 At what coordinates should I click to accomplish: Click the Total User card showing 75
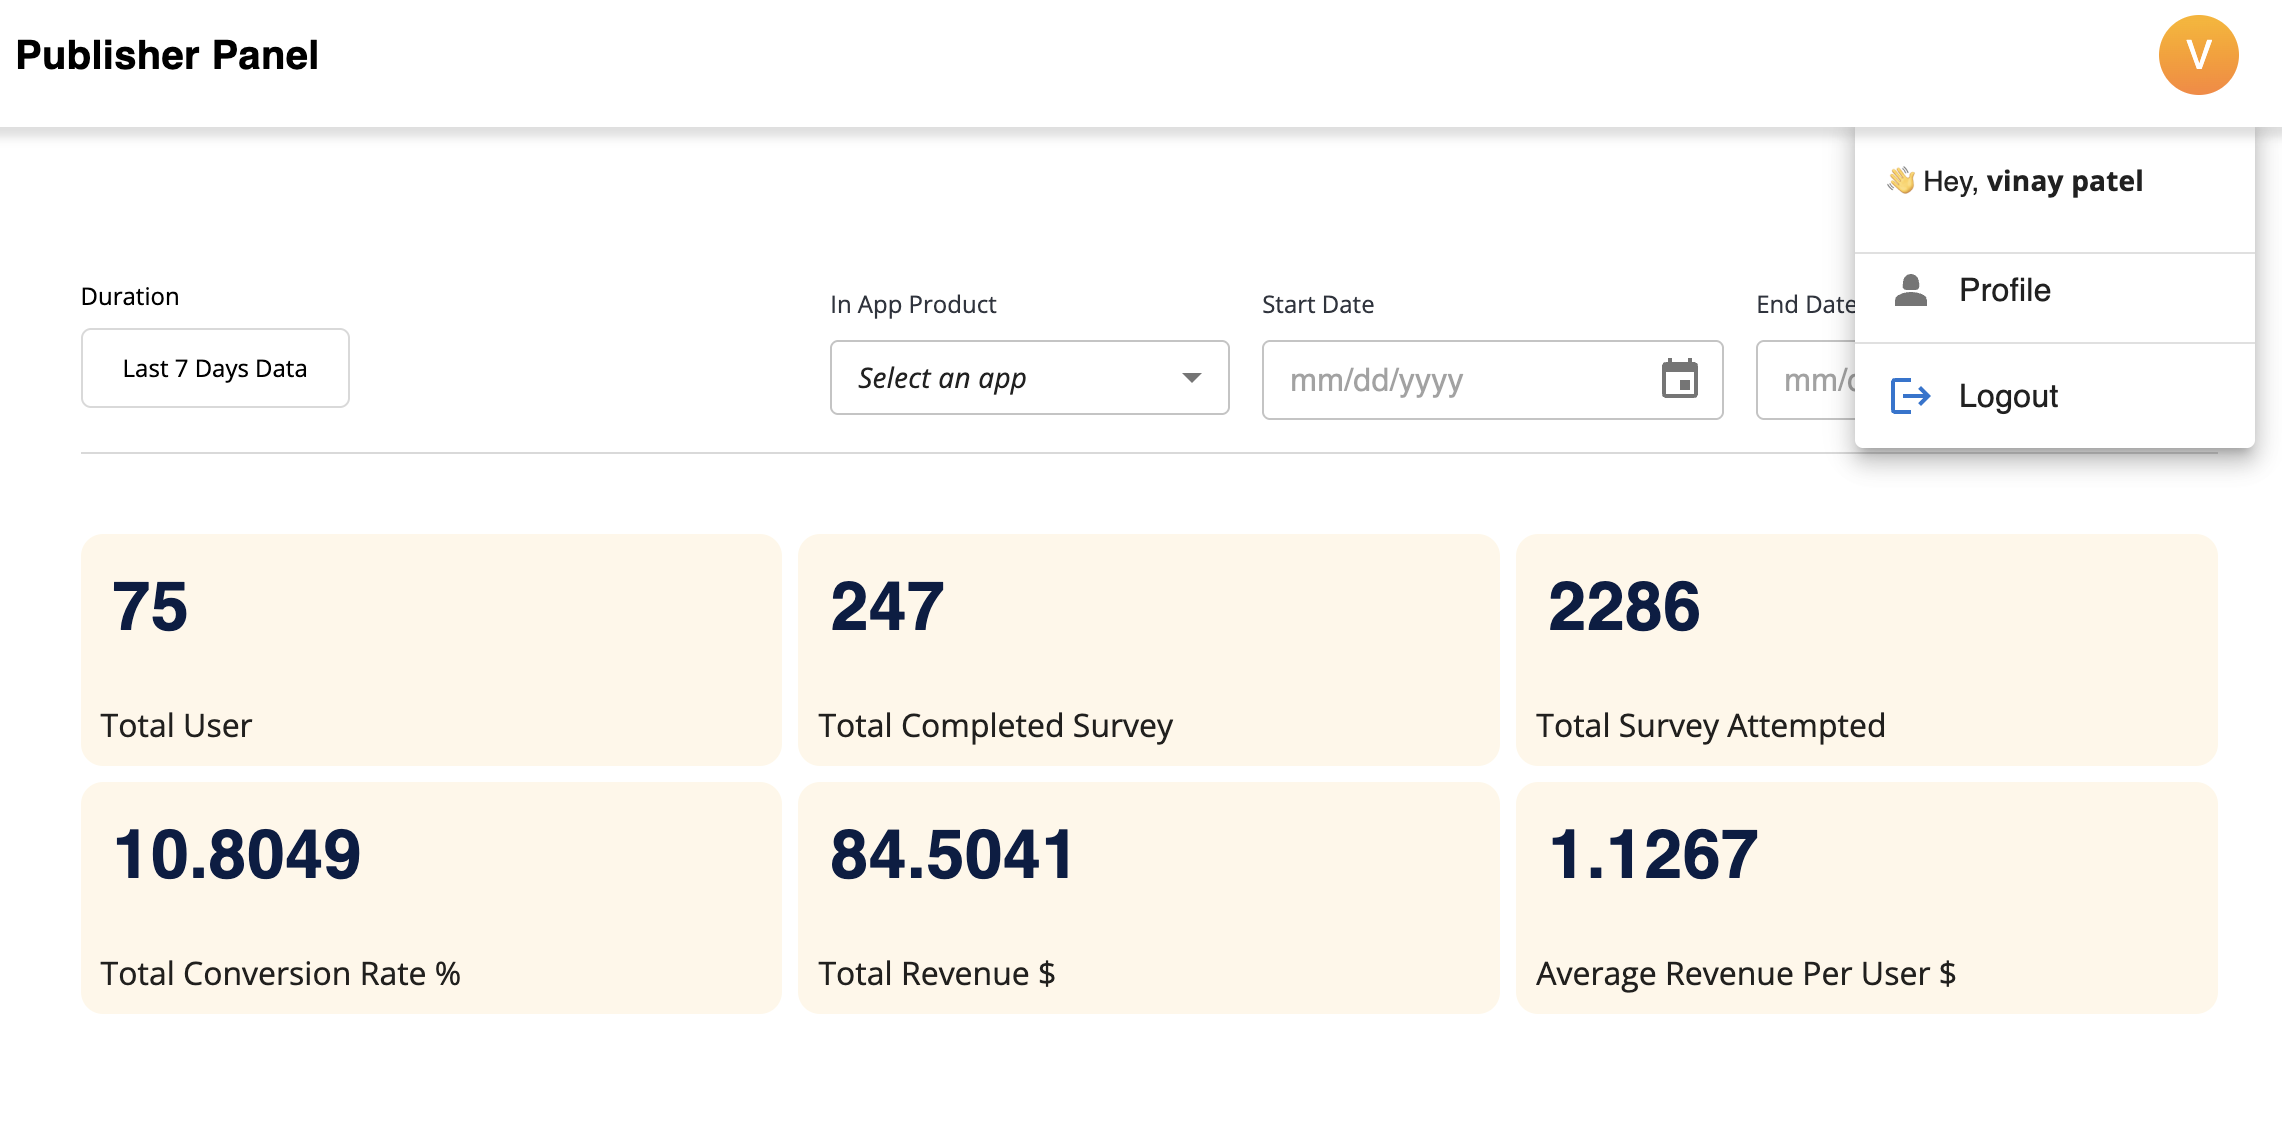pos(430,650)
